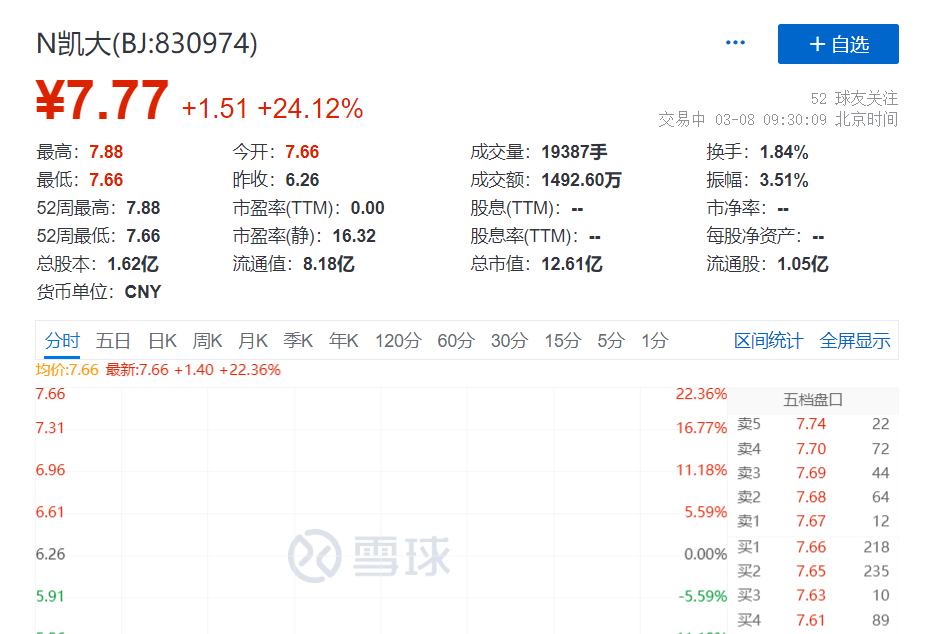Open the three-dot more options menu
Viewport: 928px width, 634px height.
point(735,43)
